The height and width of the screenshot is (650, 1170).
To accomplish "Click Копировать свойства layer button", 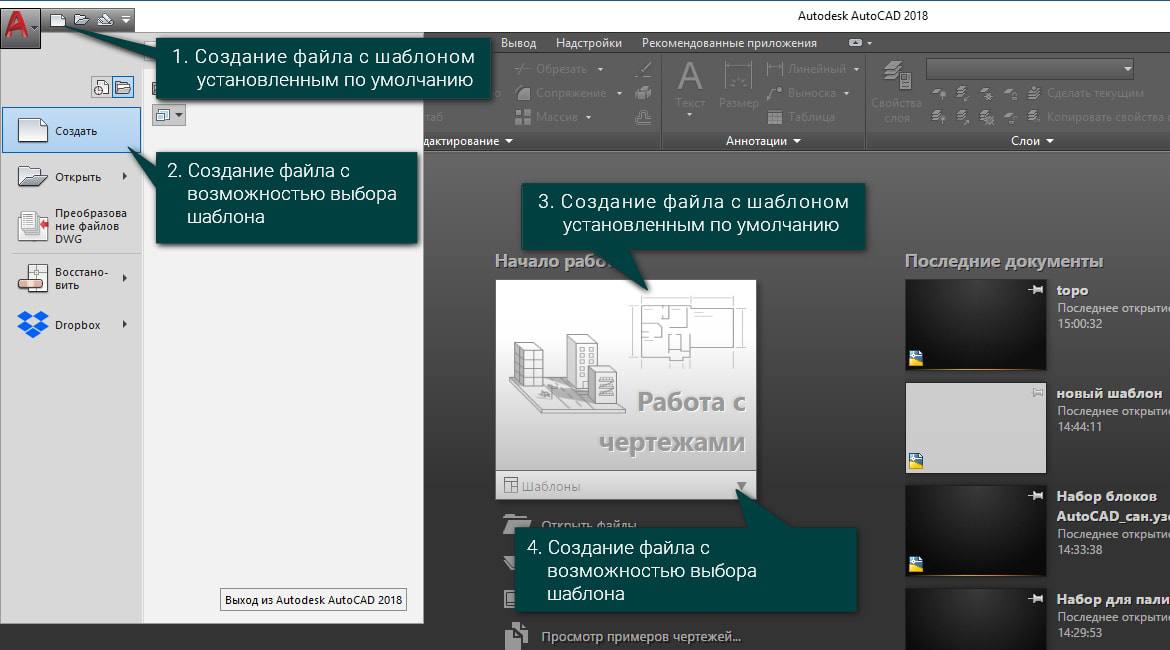I will [x=1097, y=117].
